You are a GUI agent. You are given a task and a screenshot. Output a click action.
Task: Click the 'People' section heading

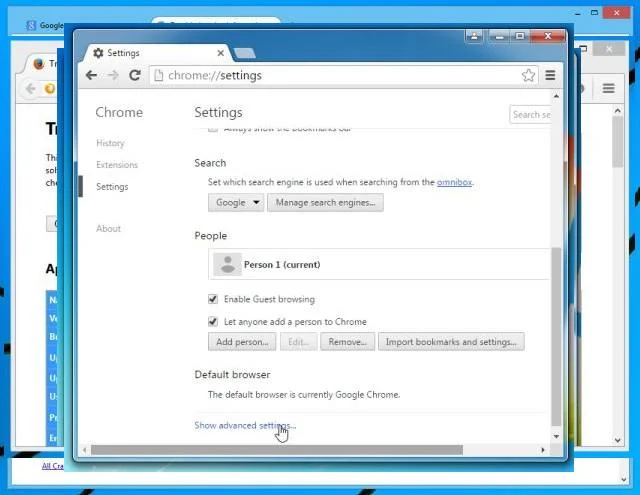coord(211,236)
